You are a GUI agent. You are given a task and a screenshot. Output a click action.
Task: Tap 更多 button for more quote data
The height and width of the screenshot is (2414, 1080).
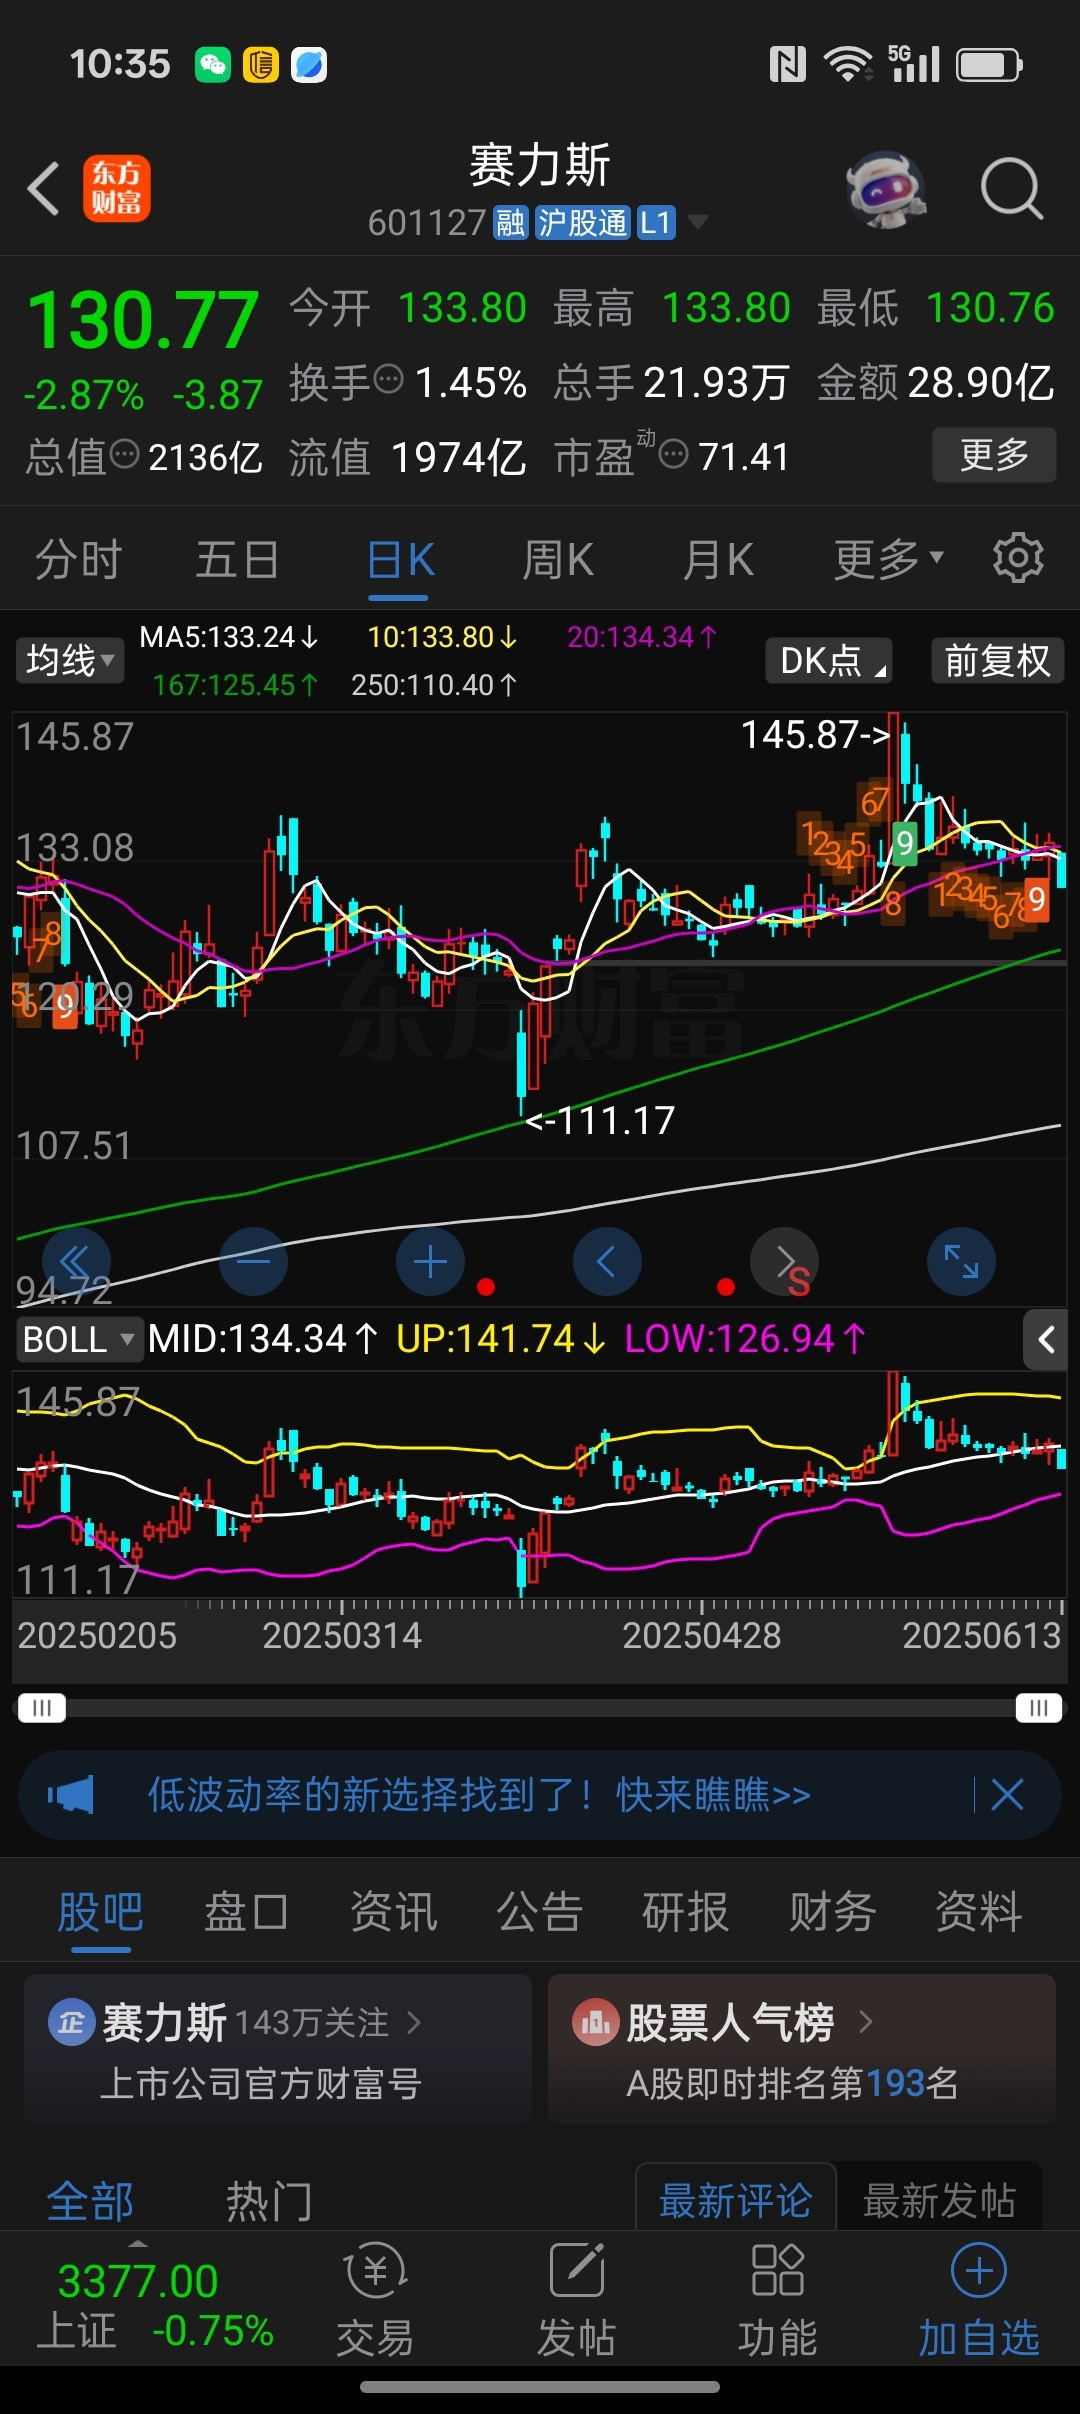point(994,455)
